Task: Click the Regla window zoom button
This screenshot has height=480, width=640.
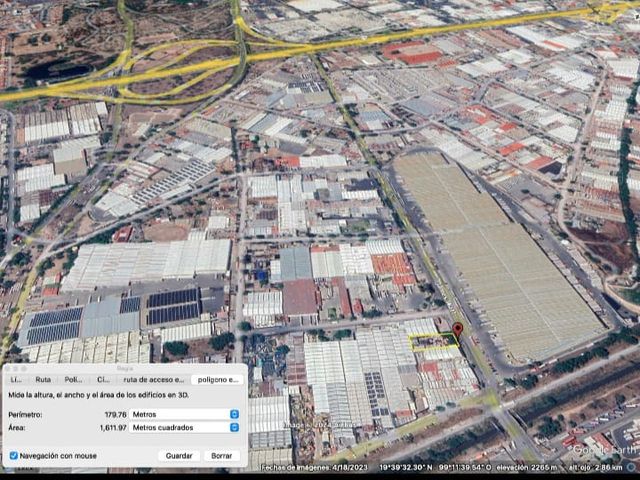Action: tap(24, 369)
